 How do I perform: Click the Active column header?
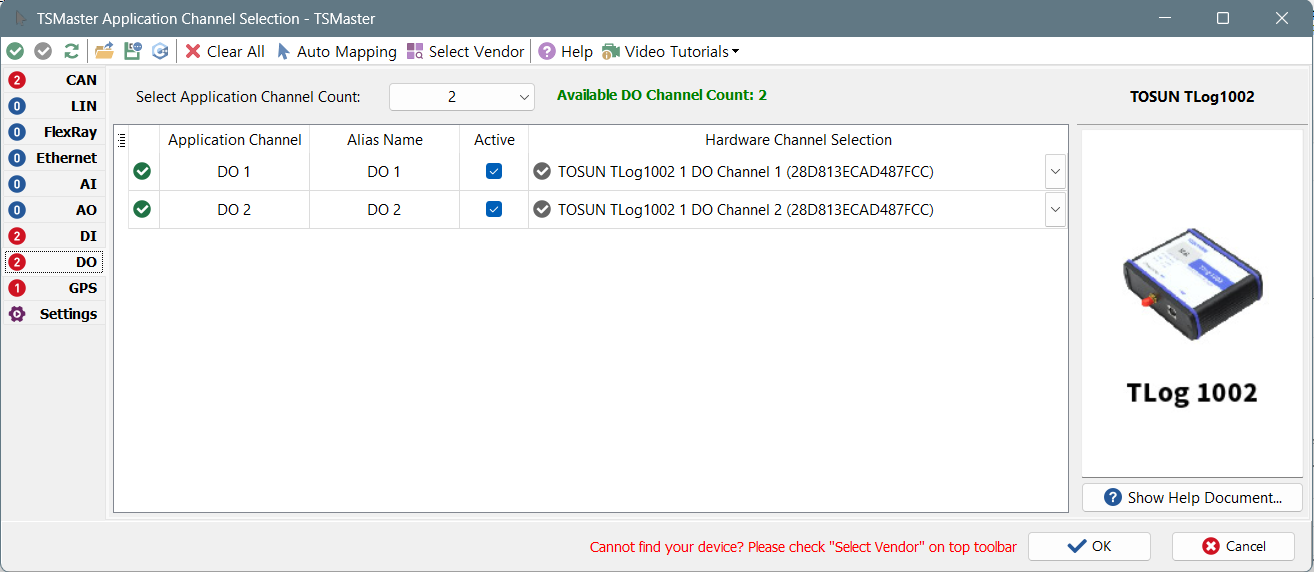494,140
